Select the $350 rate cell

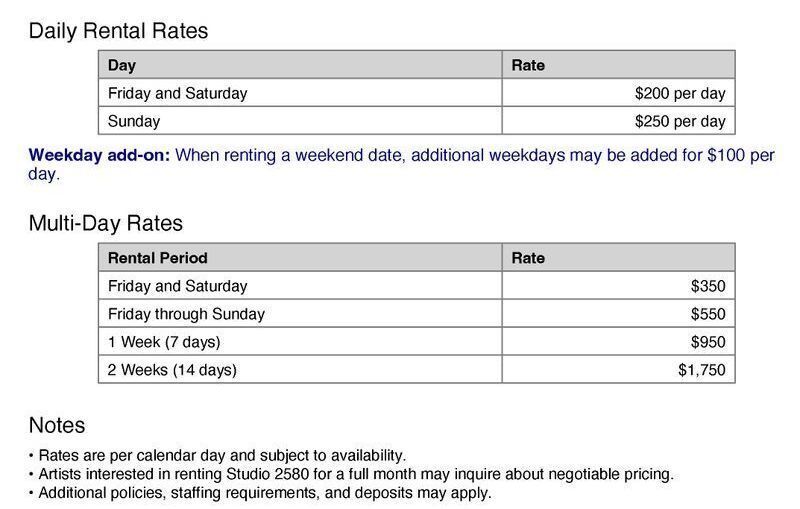tap(708, 286)
